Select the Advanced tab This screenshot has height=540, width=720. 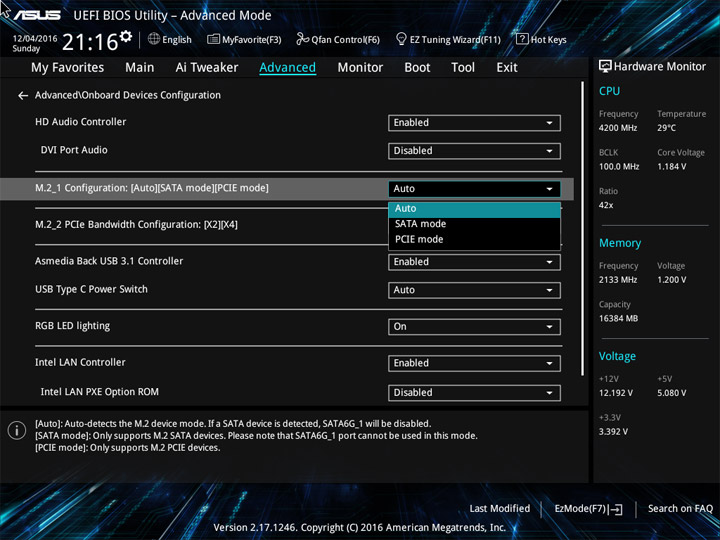click(287, 68)
